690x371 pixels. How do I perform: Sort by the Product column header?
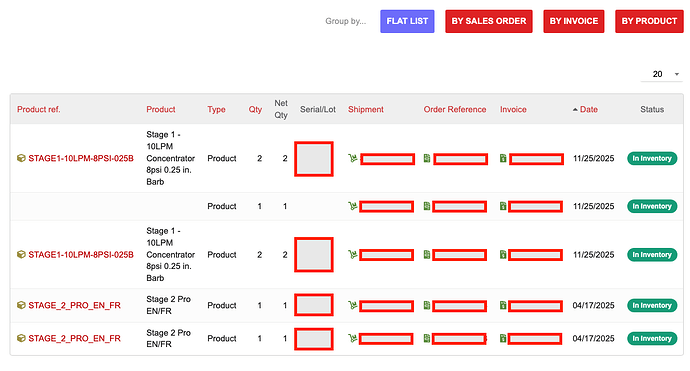tap(161, 109)
